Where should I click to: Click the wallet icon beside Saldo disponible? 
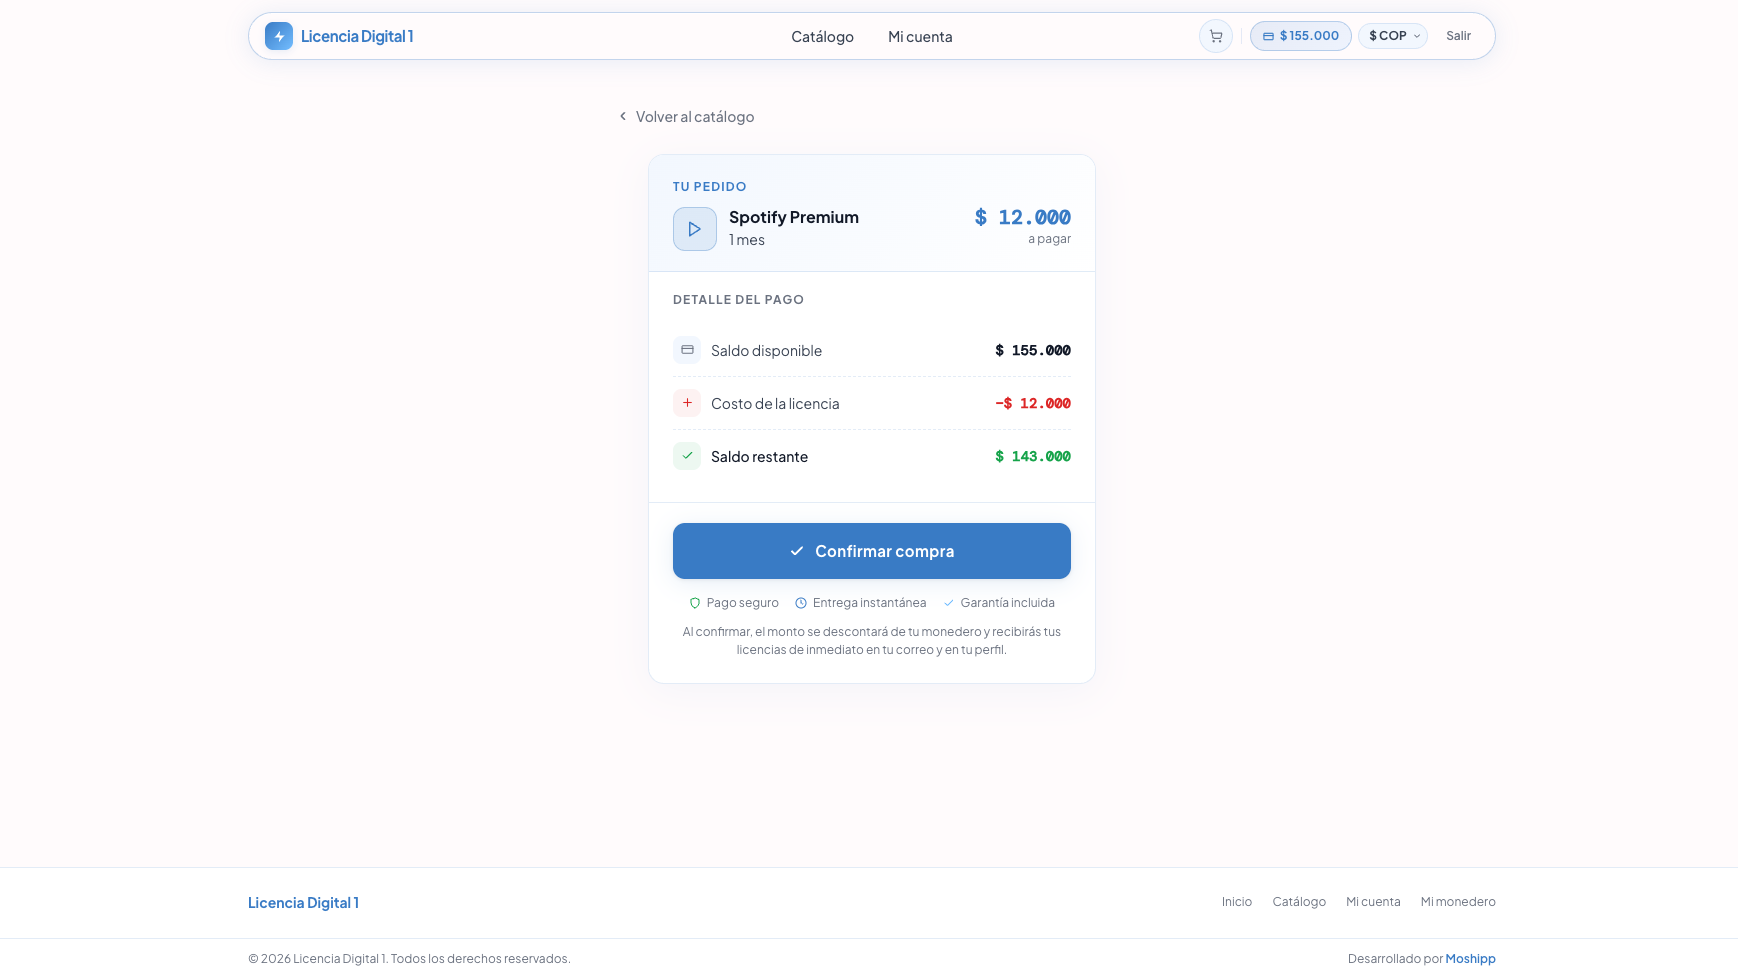pyautogui.click(x=687, y=350)
